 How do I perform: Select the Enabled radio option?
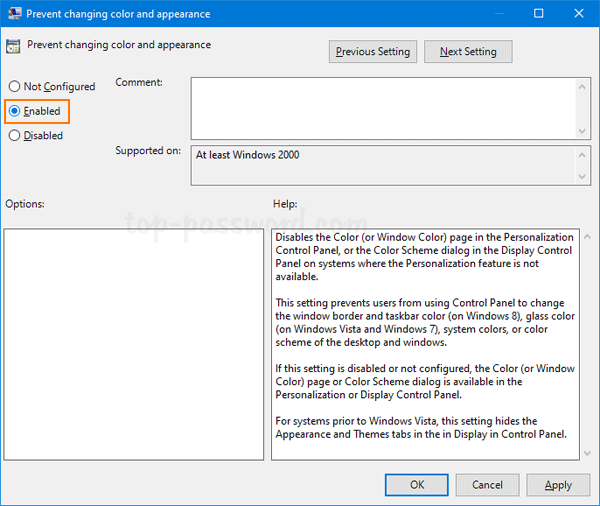pyautogui.click(x=15, y=111)
